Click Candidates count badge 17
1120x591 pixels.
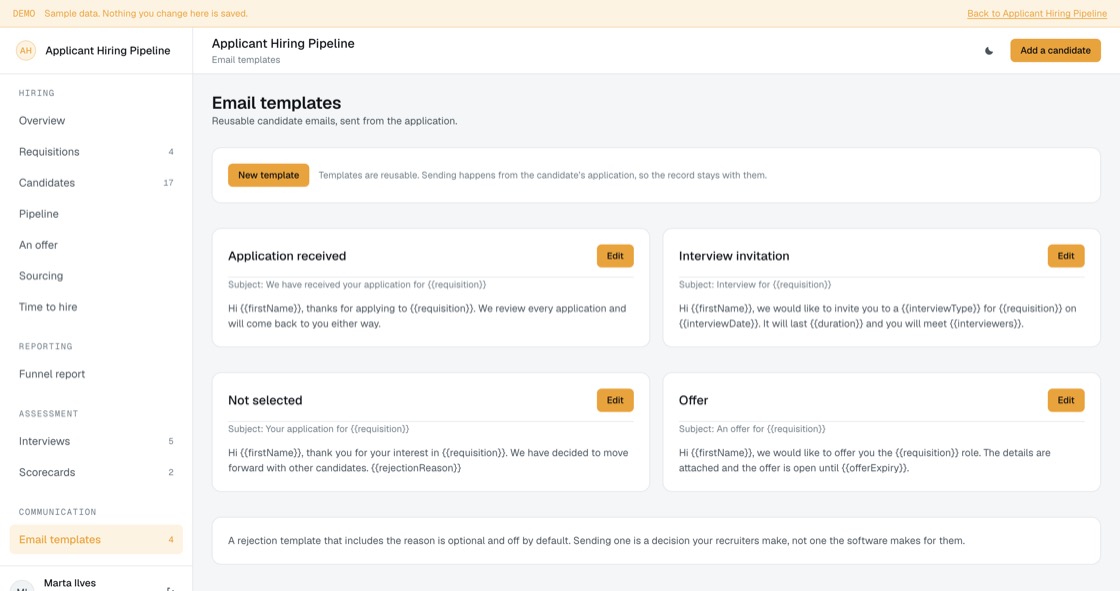169,183
